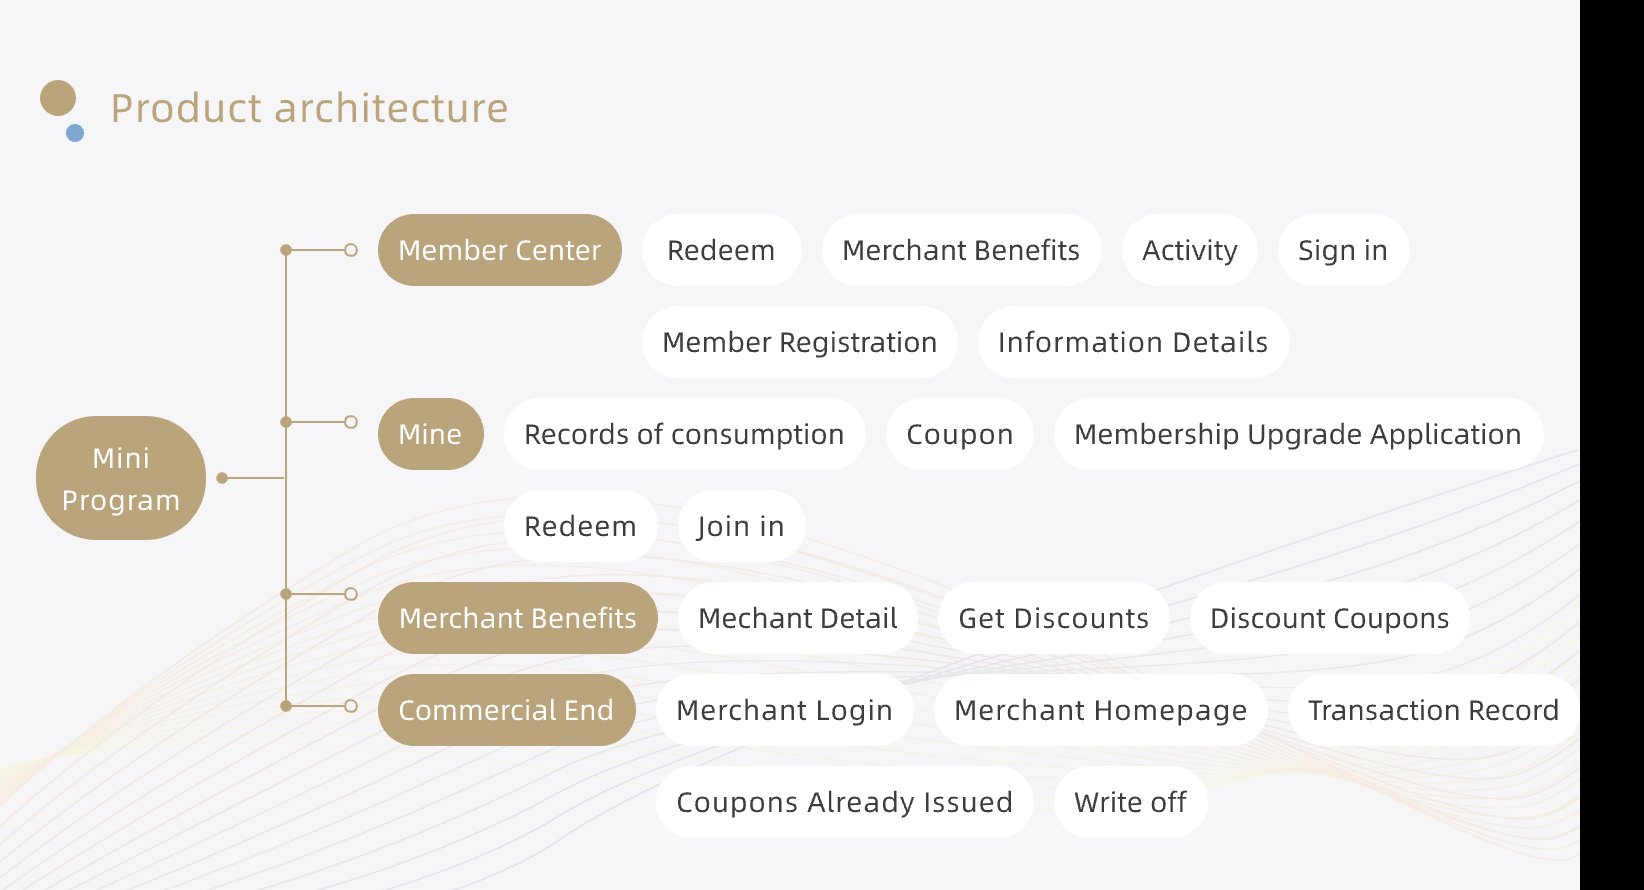Click the gold circle beside Product architecture title

click(58, 98)
